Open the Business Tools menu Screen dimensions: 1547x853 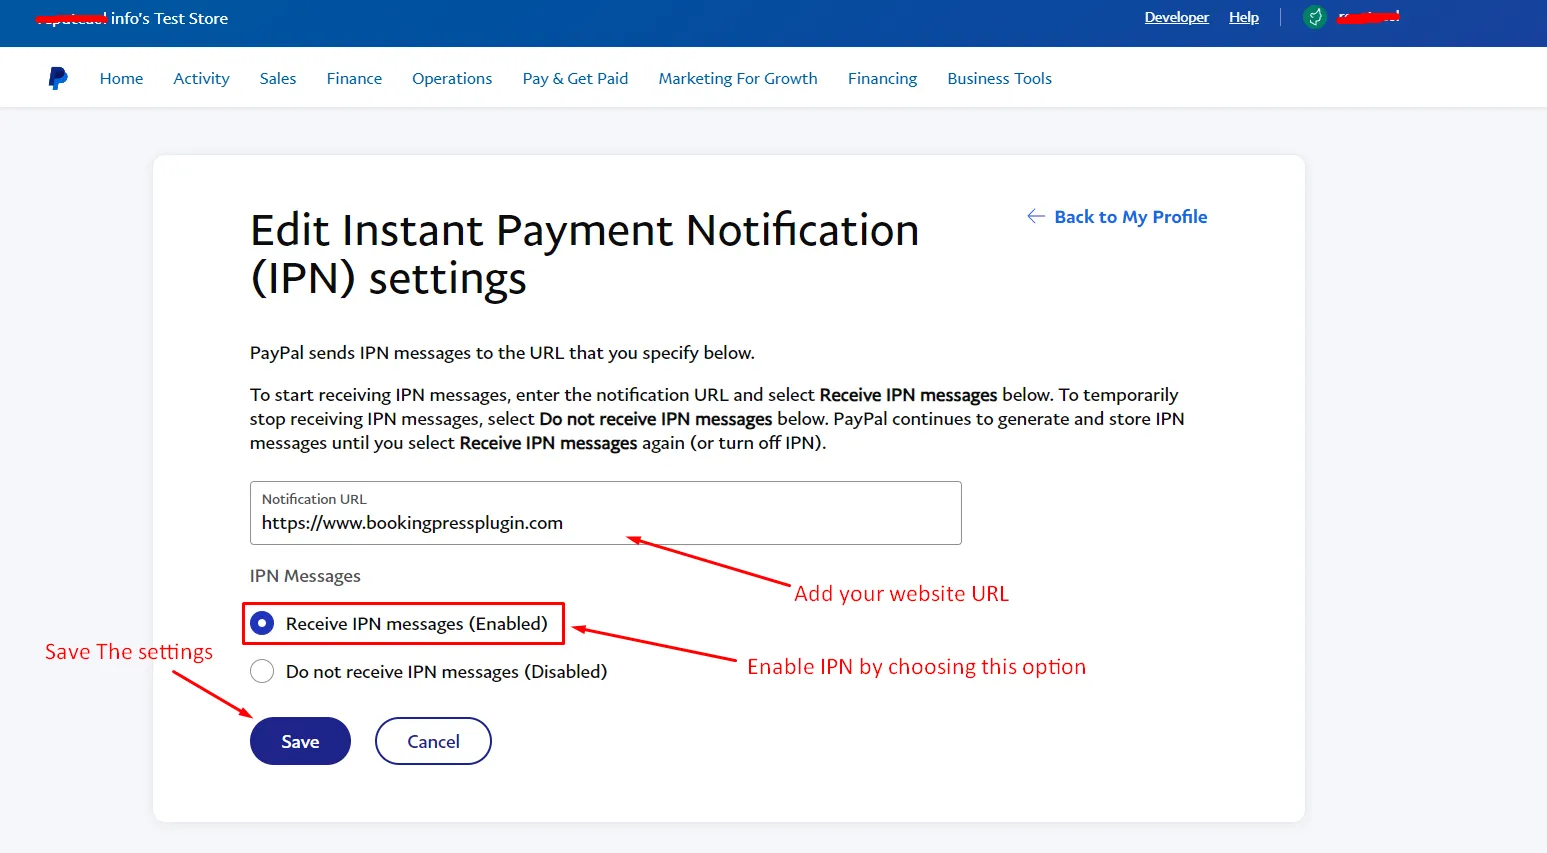pos(999,78)
